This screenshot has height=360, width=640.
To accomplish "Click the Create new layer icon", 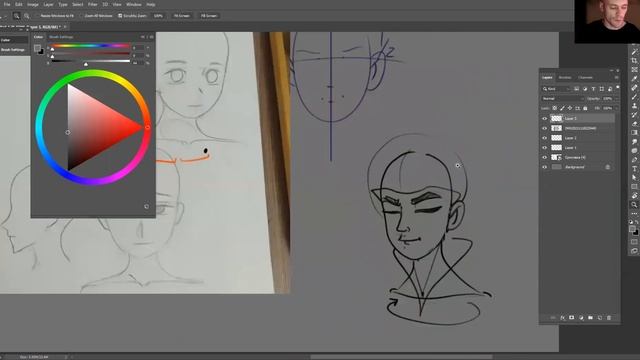I will (600, 318).
